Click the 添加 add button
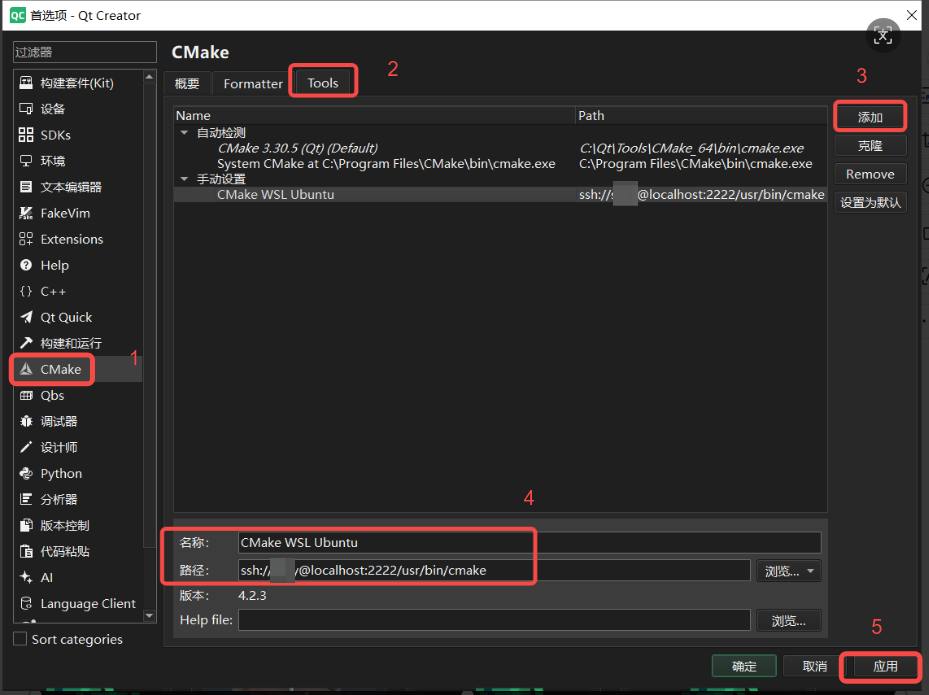 click(x=870, y=117)
